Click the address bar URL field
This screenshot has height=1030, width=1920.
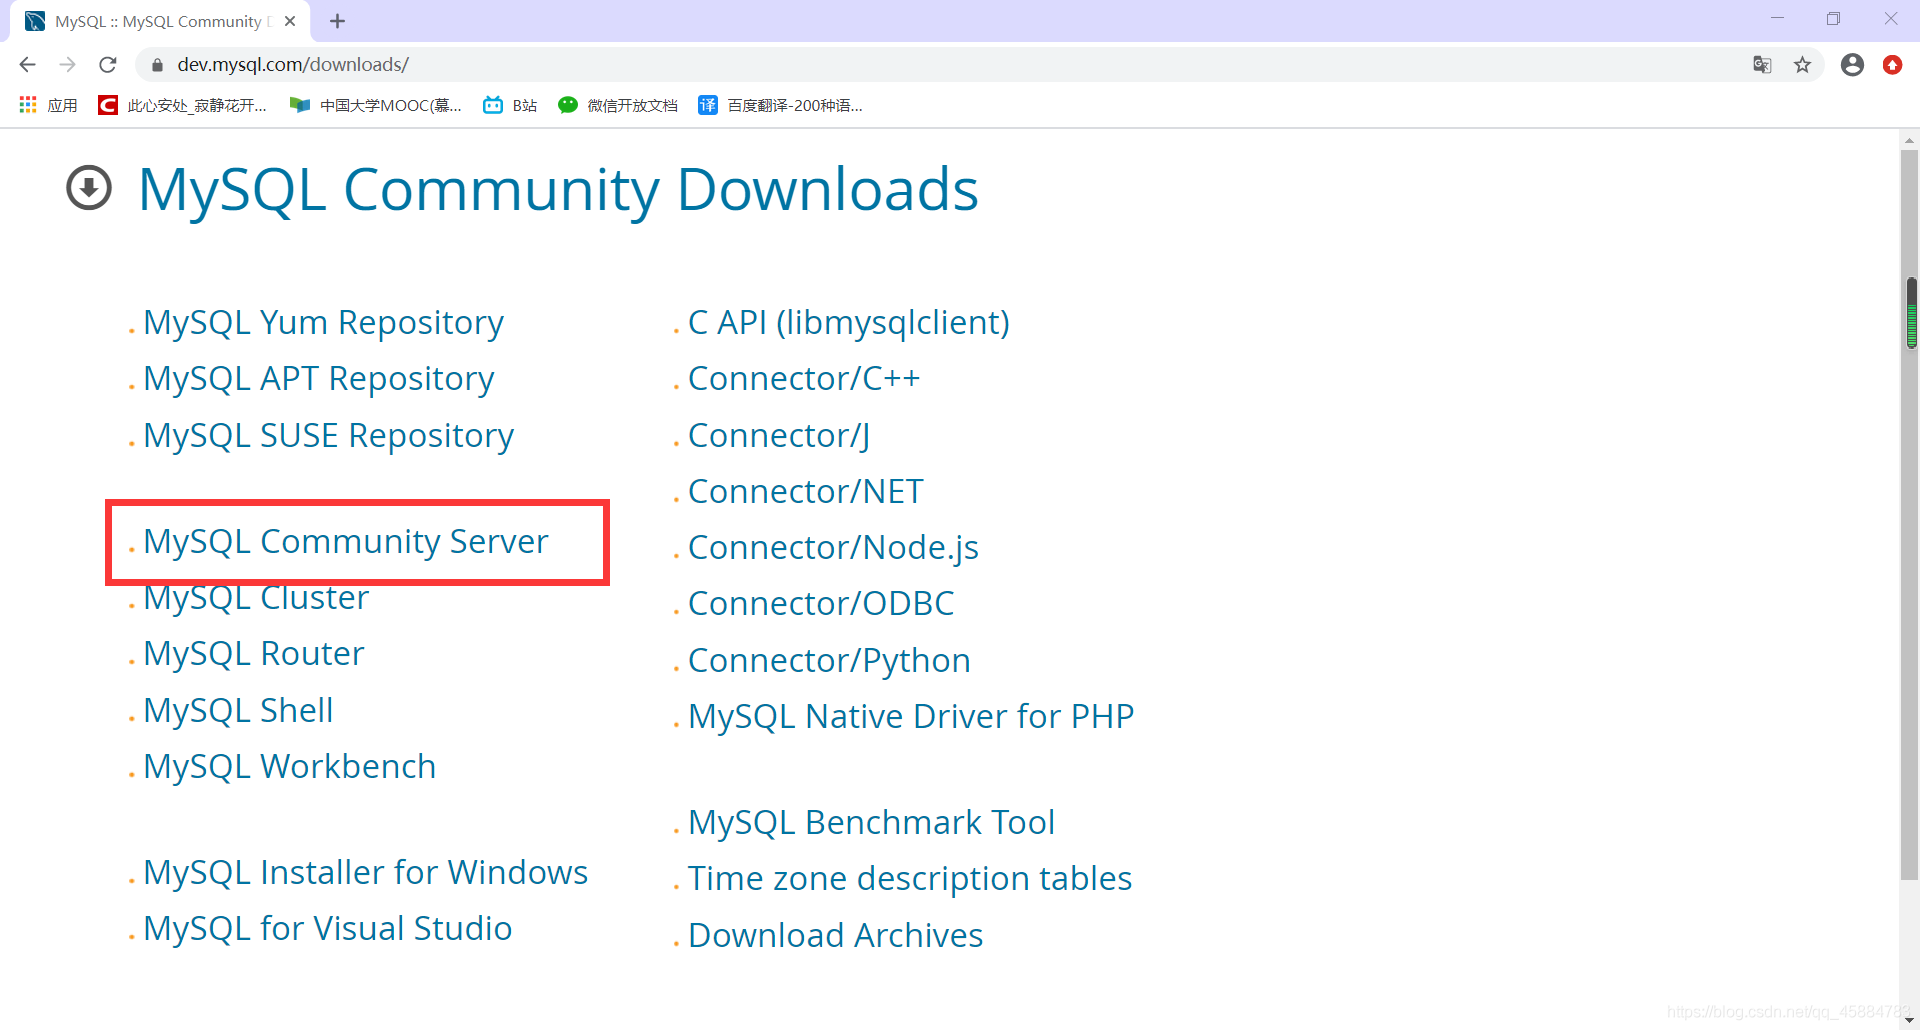(x=940, y=65)
